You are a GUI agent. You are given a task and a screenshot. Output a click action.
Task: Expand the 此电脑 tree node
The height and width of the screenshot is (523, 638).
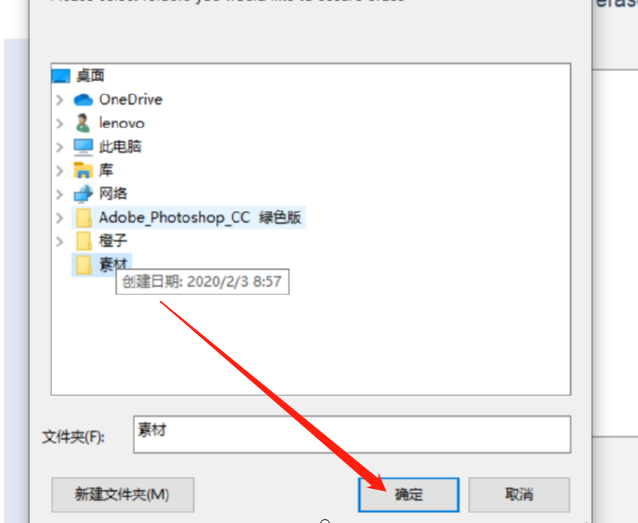(60, 147)
